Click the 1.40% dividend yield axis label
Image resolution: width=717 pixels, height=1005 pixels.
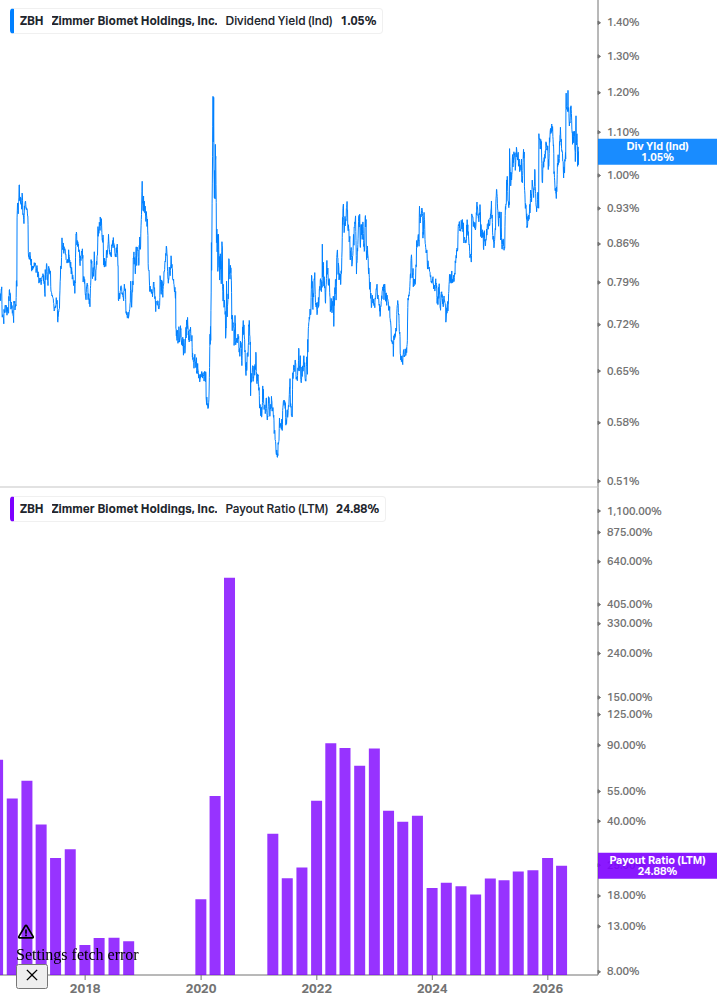click(623, 22)
